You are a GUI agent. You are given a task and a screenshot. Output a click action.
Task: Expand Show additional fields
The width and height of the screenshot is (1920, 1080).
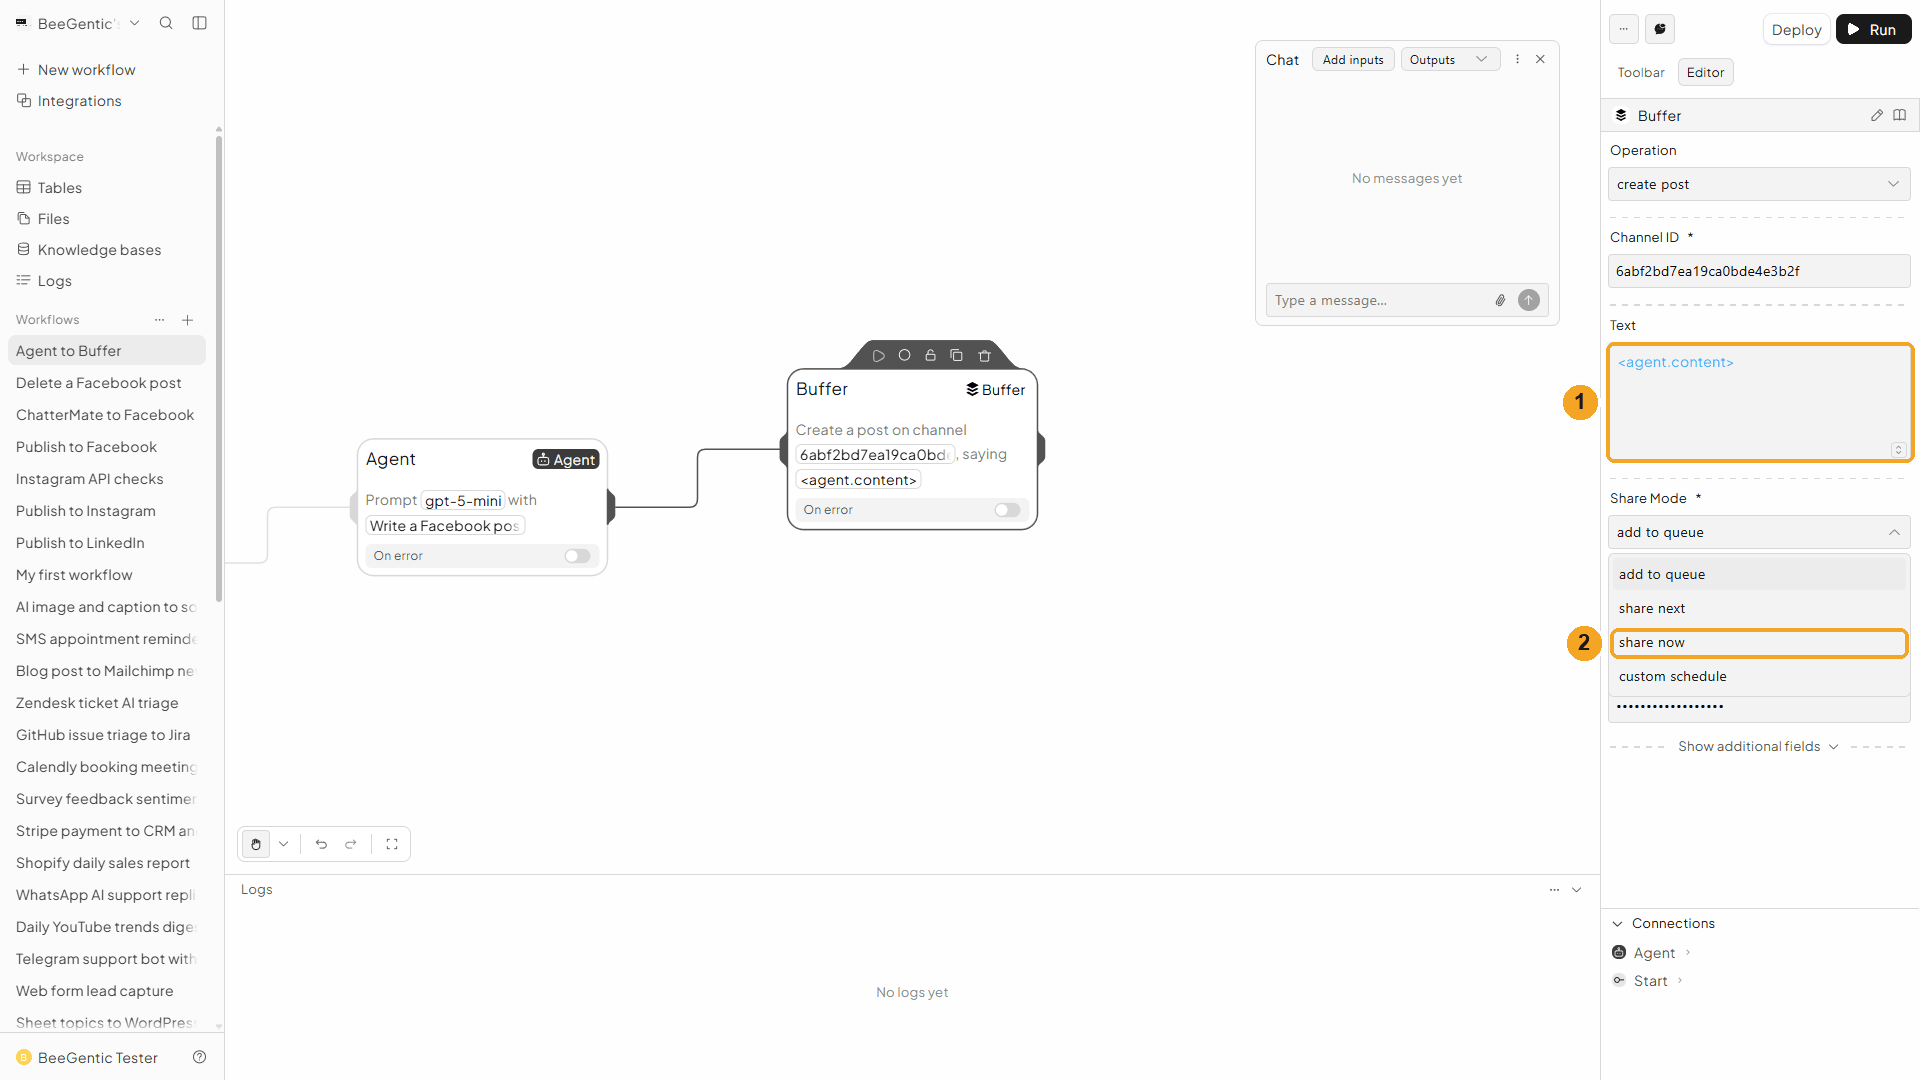pyautogui.click(x=1758, y=747)
